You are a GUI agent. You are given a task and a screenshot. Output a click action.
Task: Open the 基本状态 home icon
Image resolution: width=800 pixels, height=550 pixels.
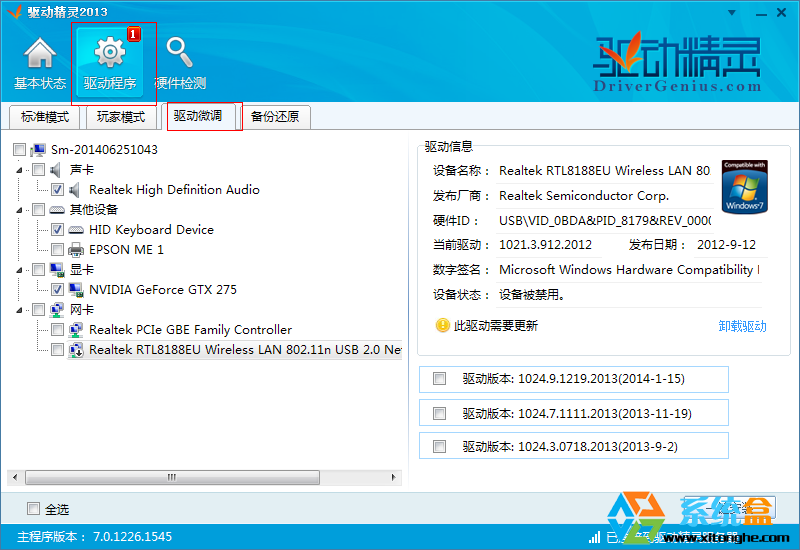click(40, 53)
